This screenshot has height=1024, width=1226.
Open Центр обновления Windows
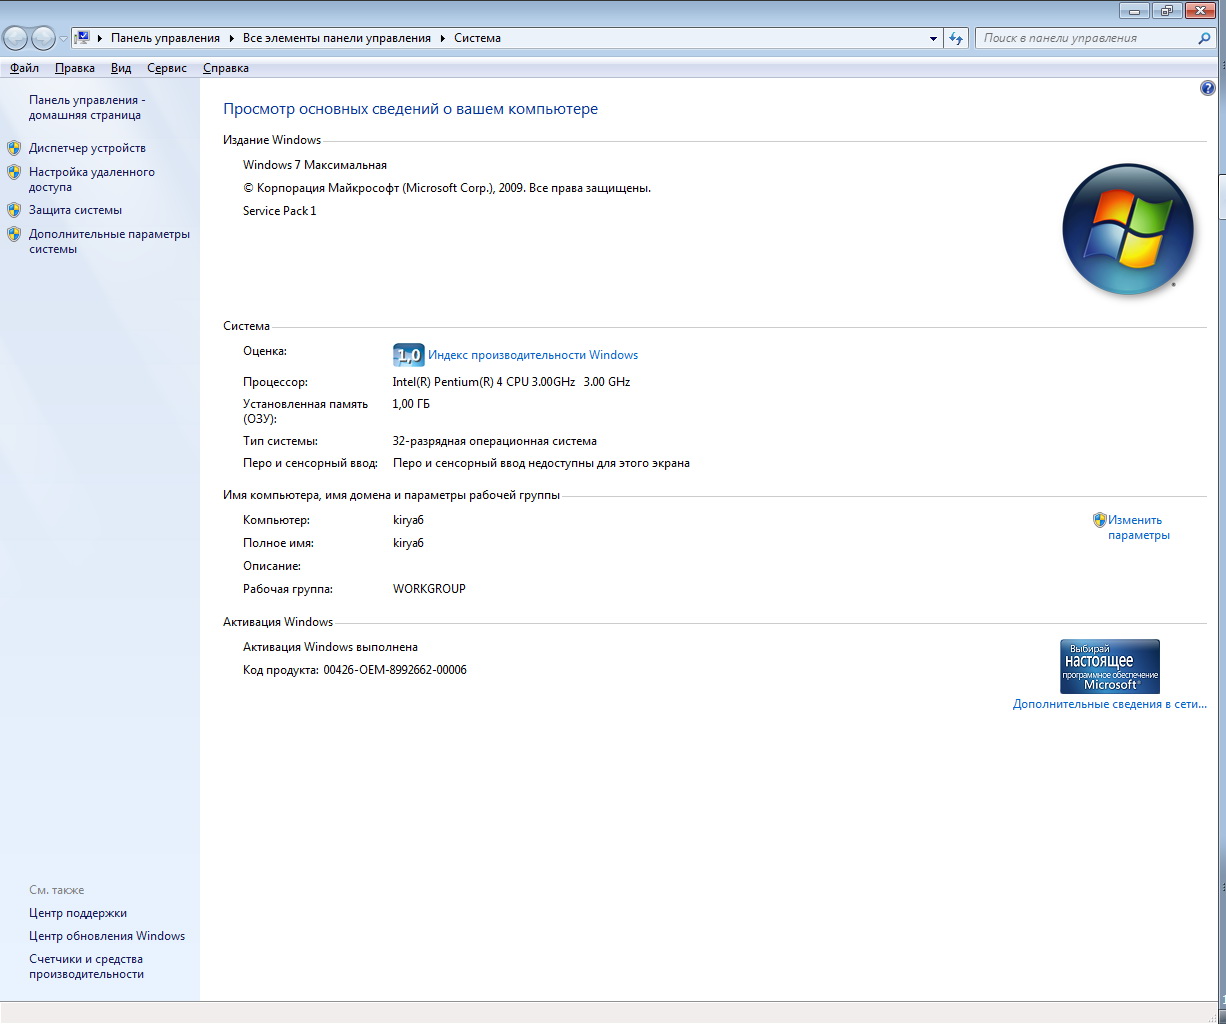[107, 936]
